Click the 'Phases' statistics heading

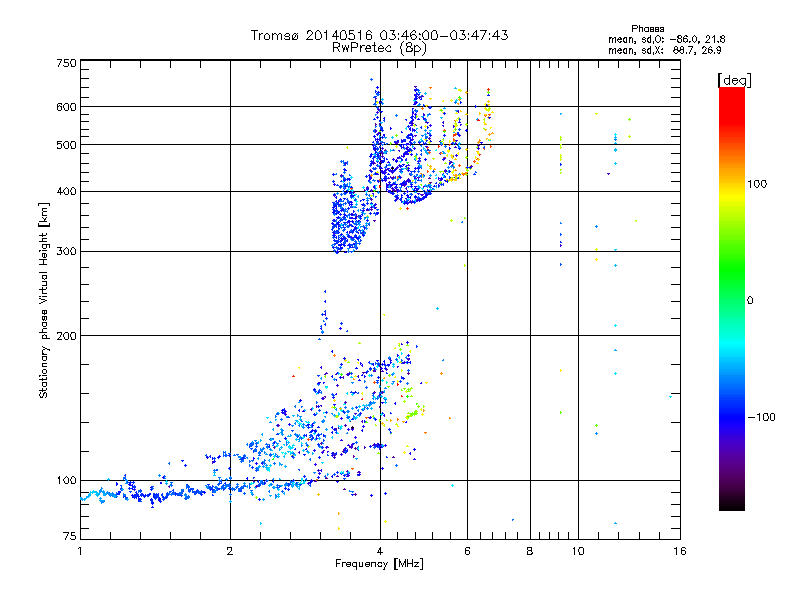pyautogui.click(x=647, y=29)
